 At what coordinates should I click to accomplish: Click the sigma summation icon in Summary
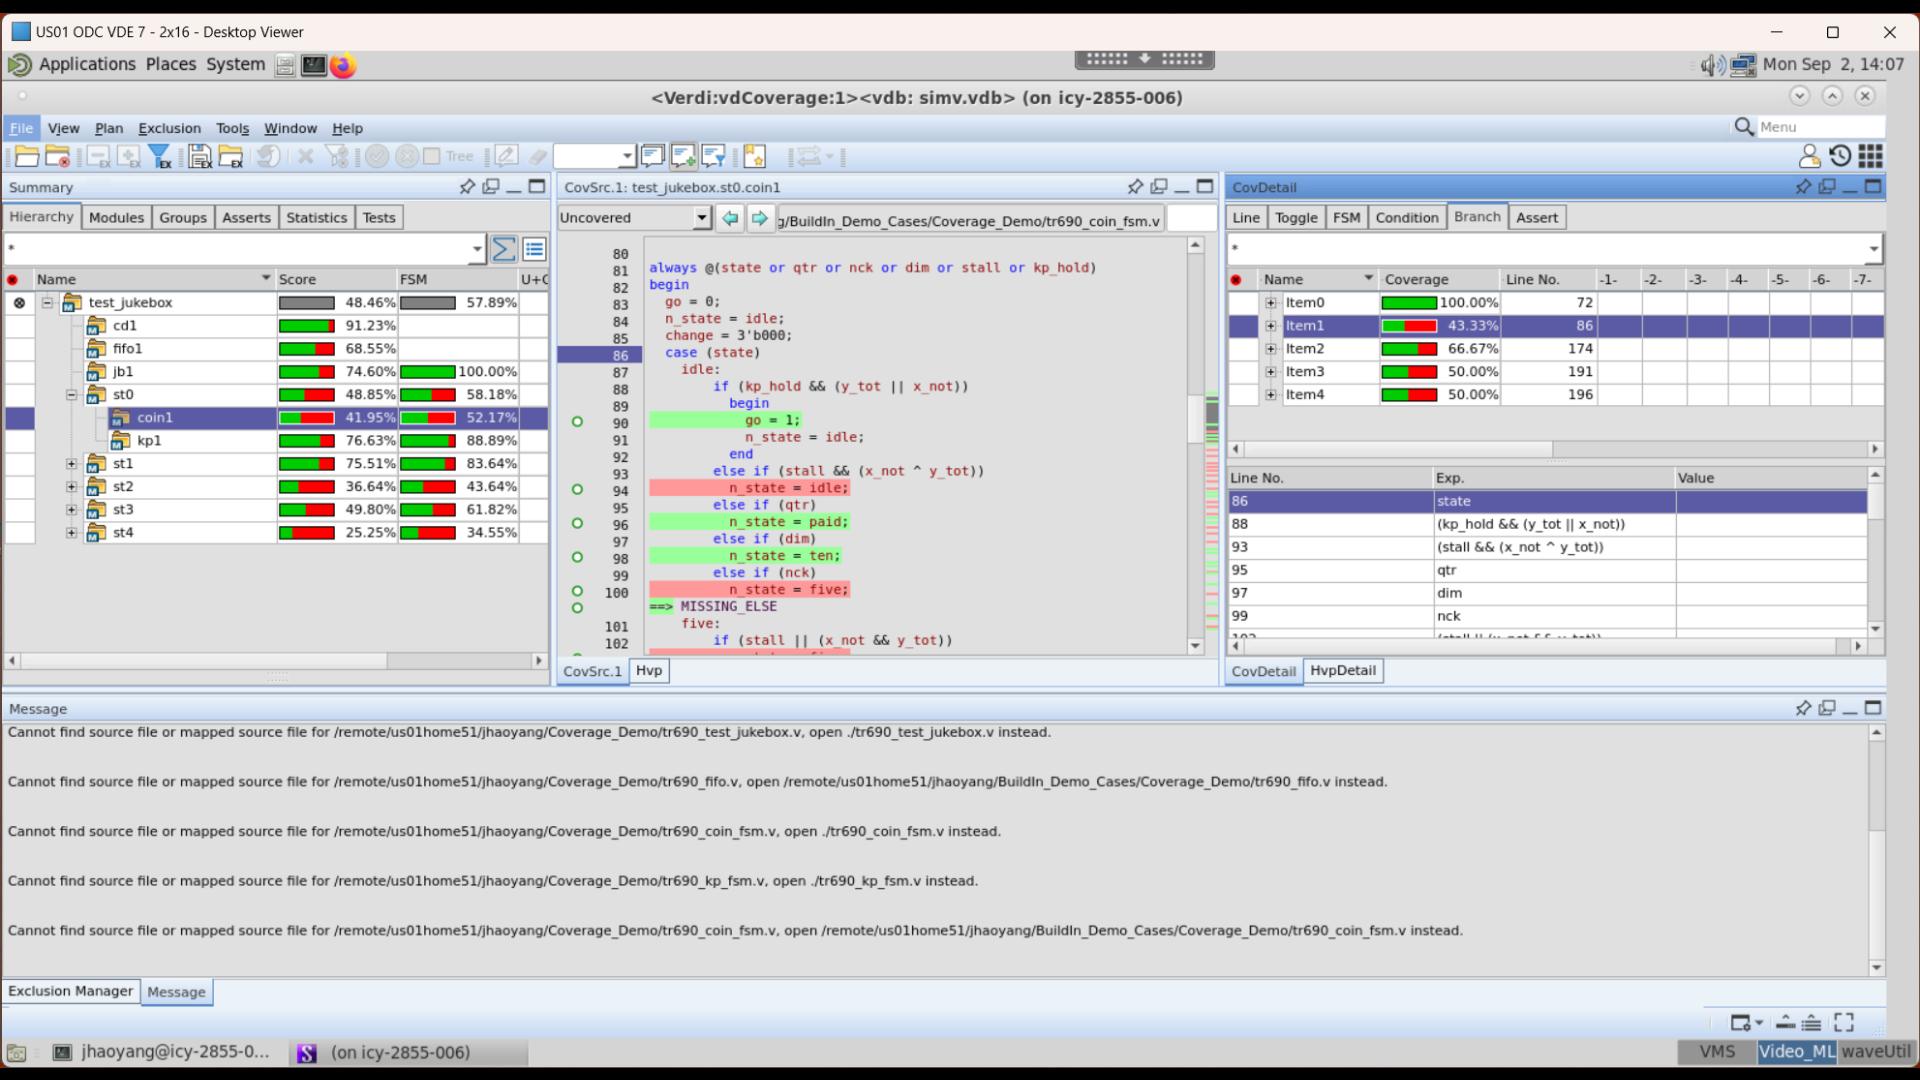point(504,249)
